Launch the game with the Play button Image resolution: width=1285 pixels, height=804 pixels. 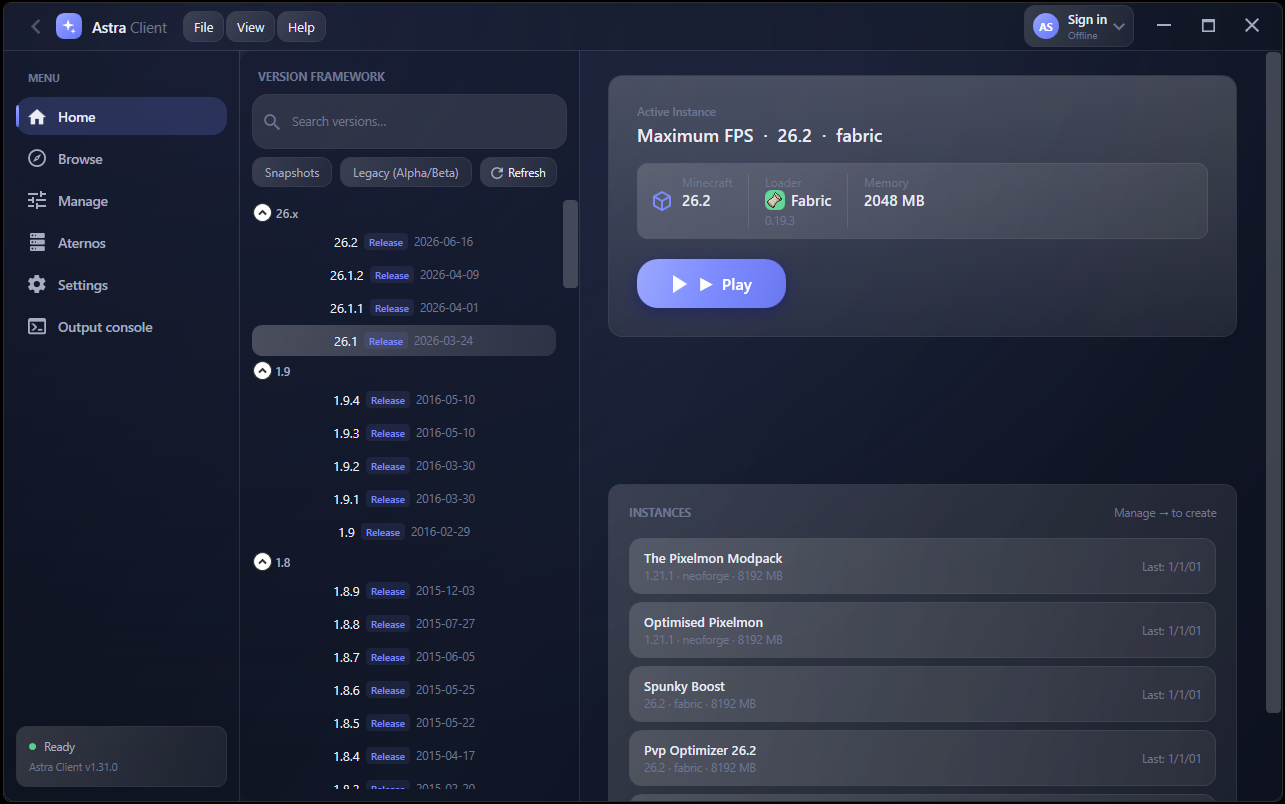pyautogui.click(x=711, y=284)
